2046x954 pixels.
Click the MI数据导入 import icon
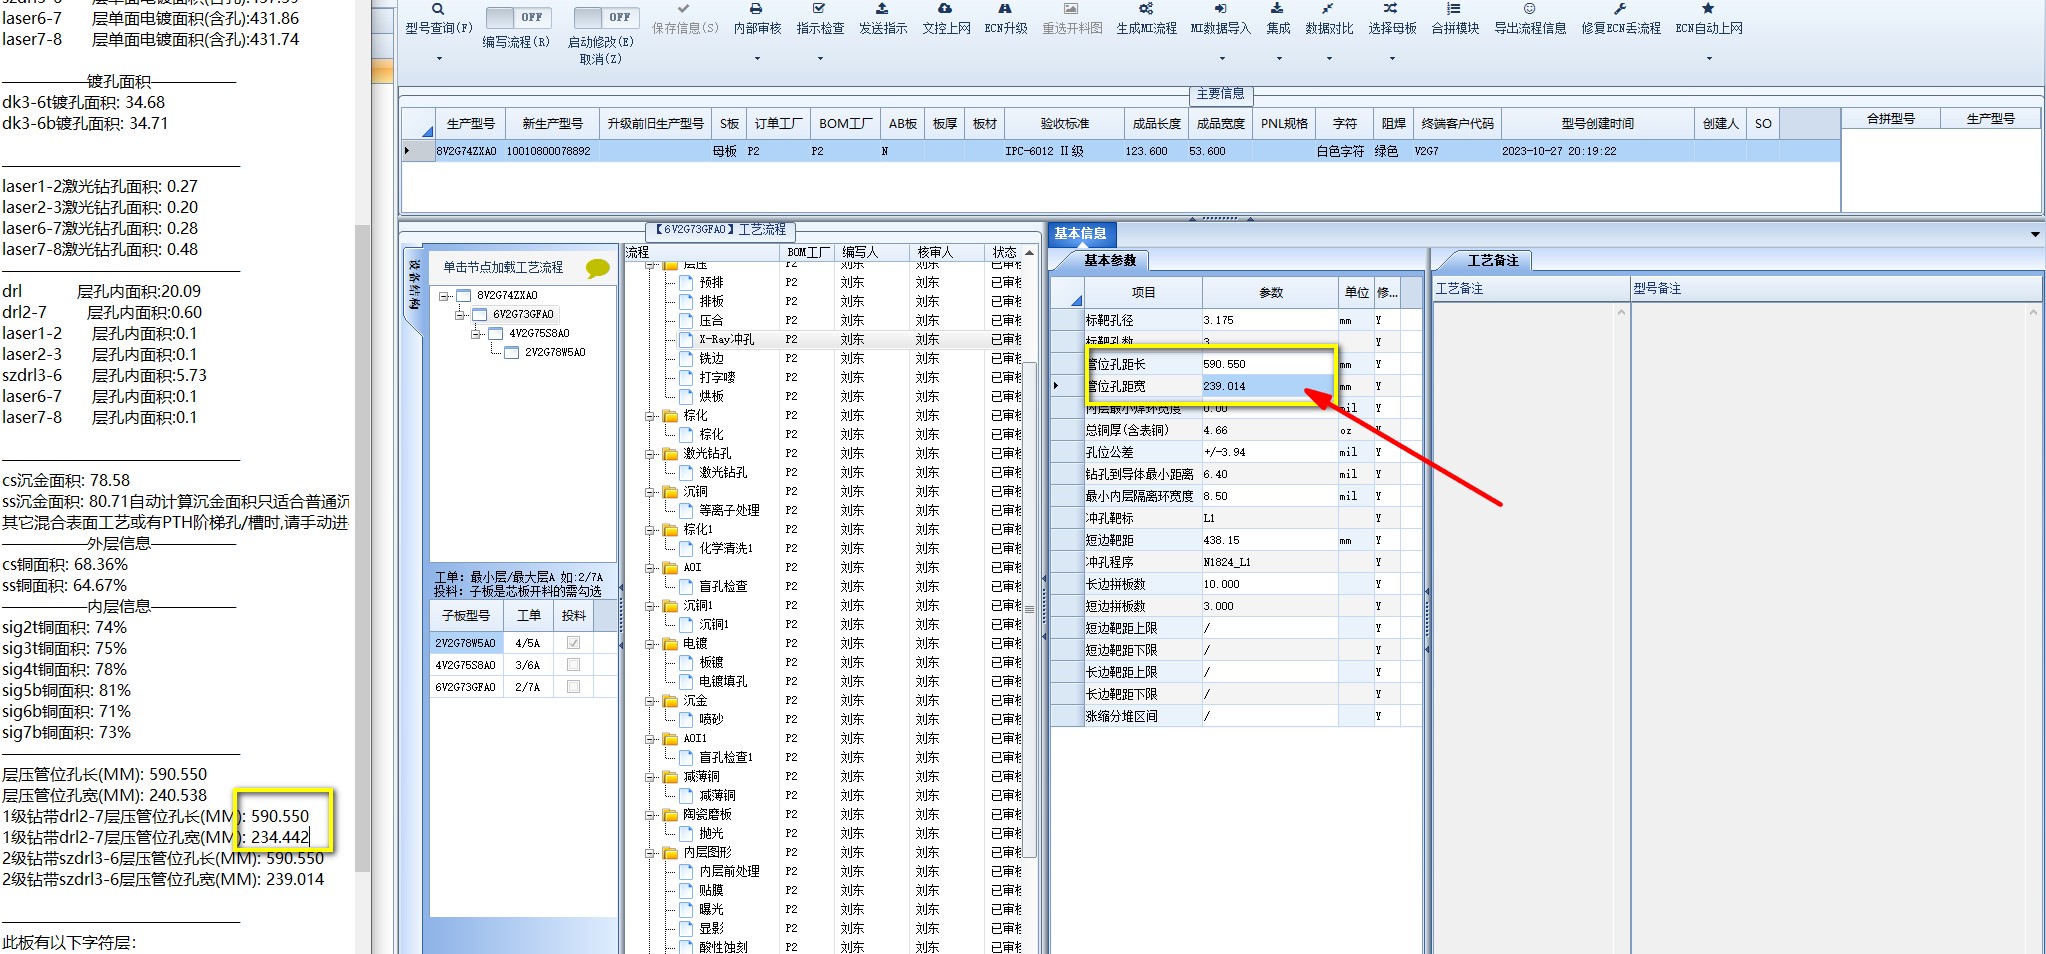click(1220, 8)
